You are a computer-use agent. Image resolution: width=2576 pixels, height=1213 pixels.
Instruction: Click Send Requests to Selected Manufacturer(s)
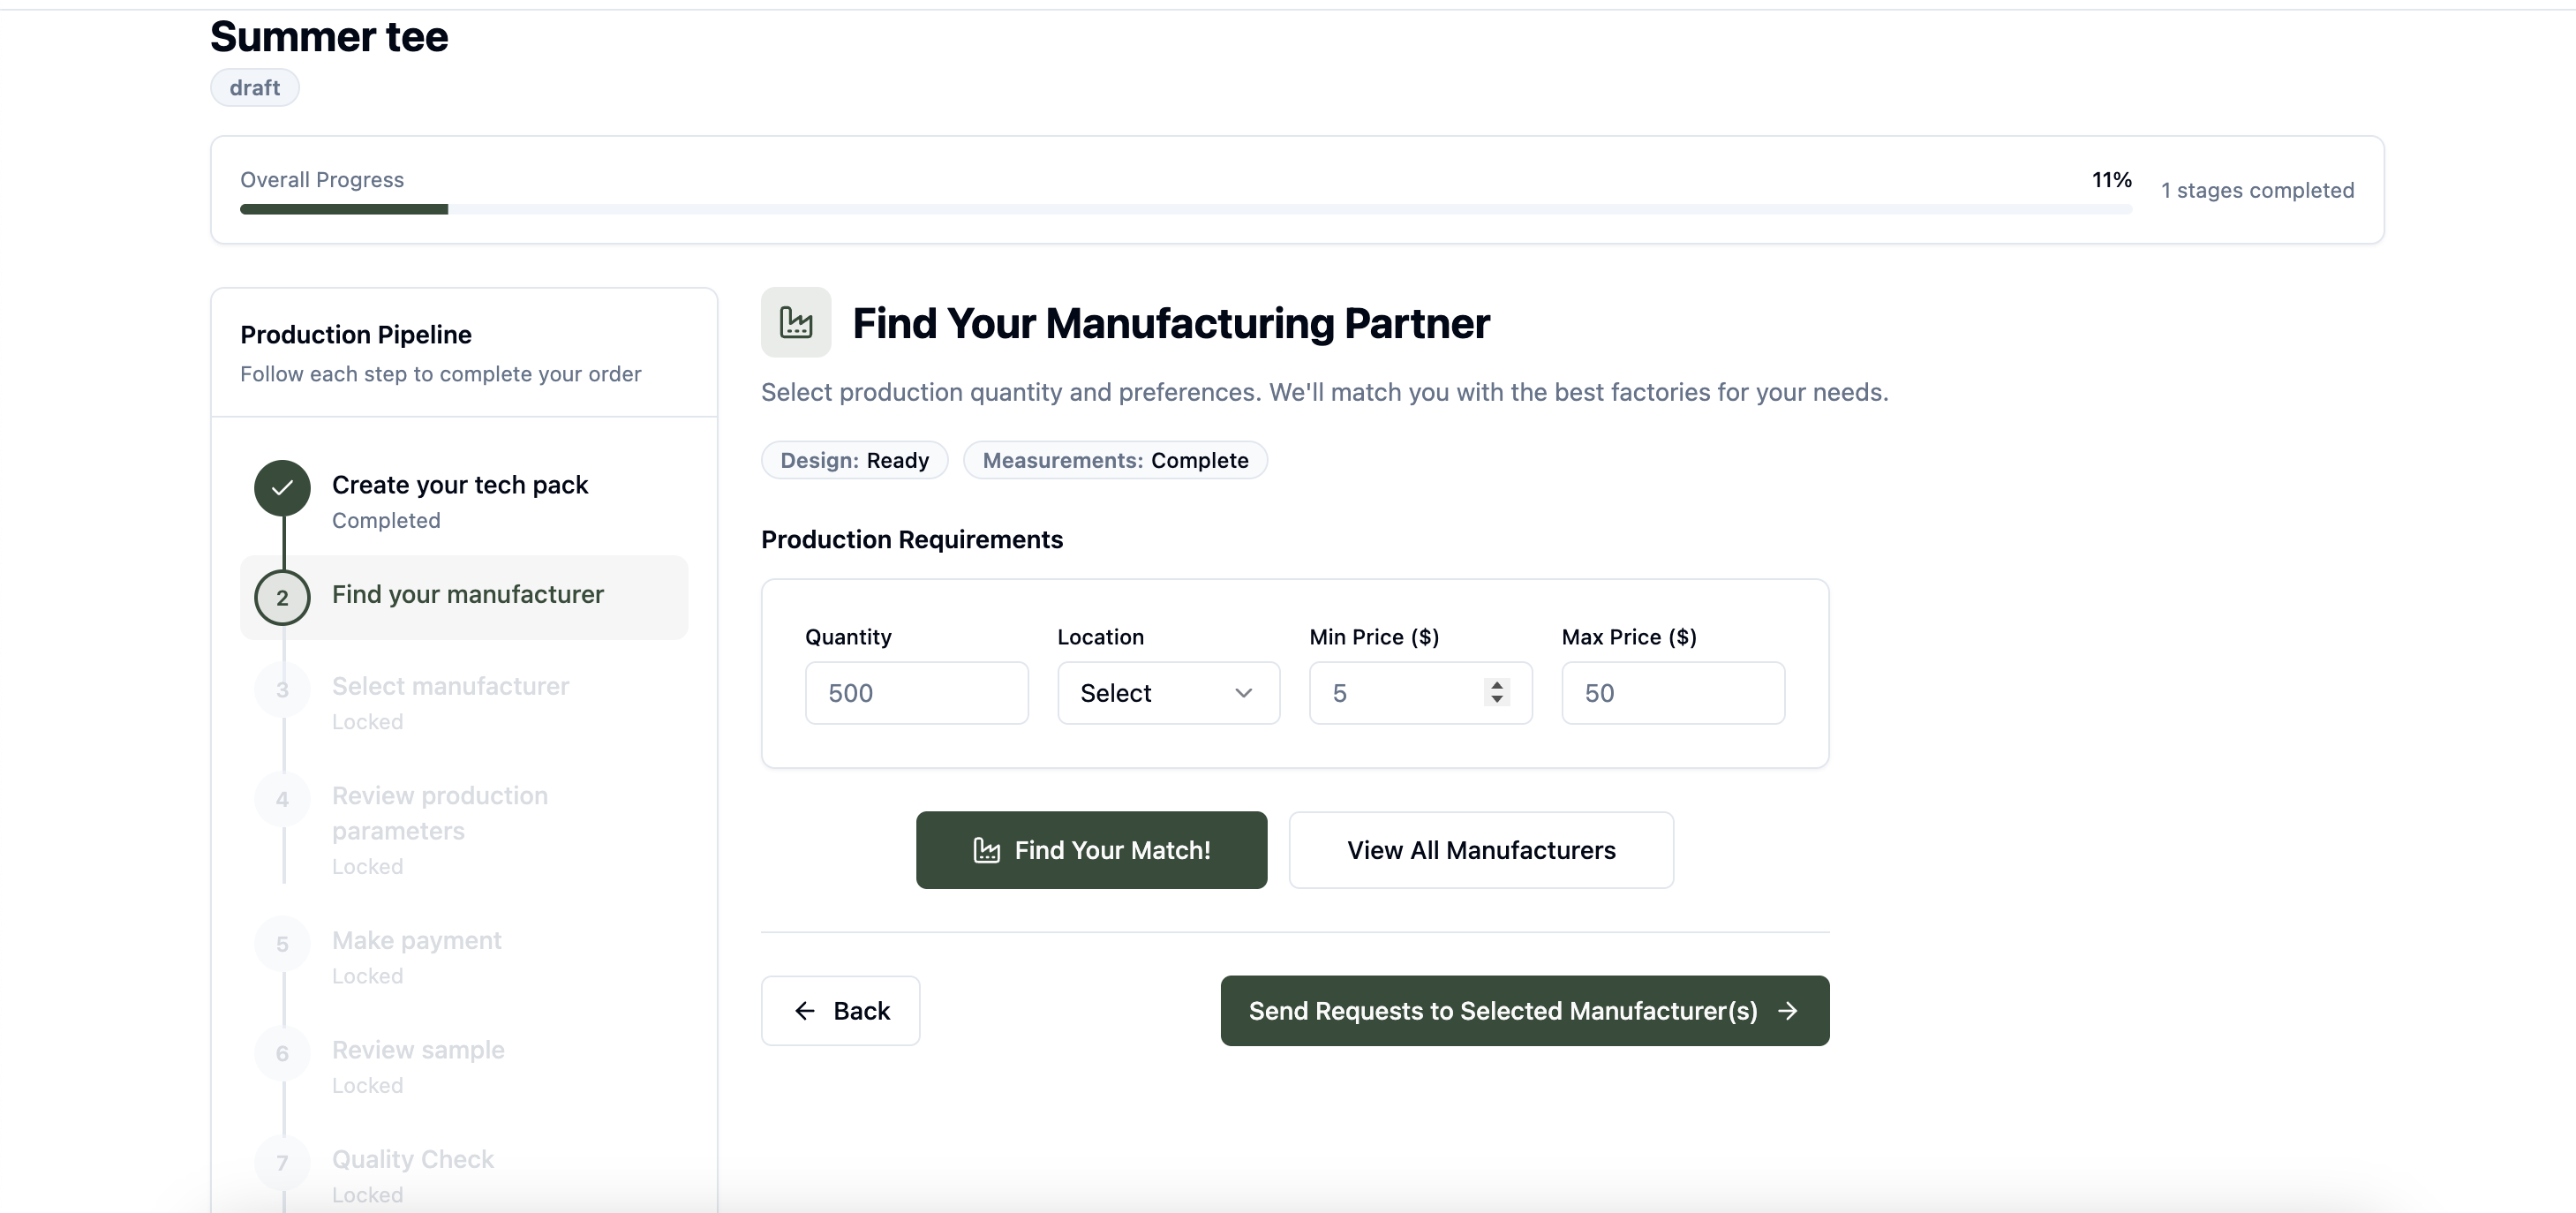[1525, 1011]
